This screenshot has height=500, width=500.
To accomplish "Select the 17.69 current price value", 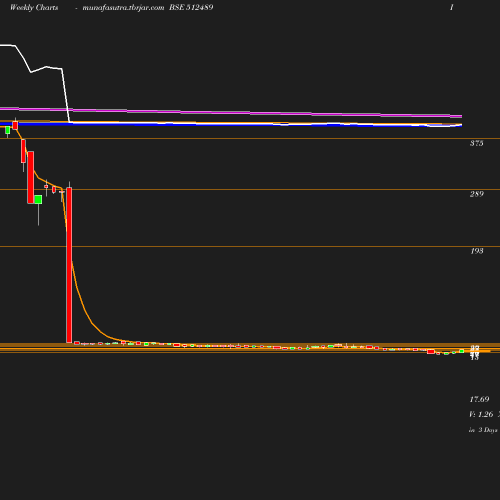I will pyautogui.click(x=479, y=399).
